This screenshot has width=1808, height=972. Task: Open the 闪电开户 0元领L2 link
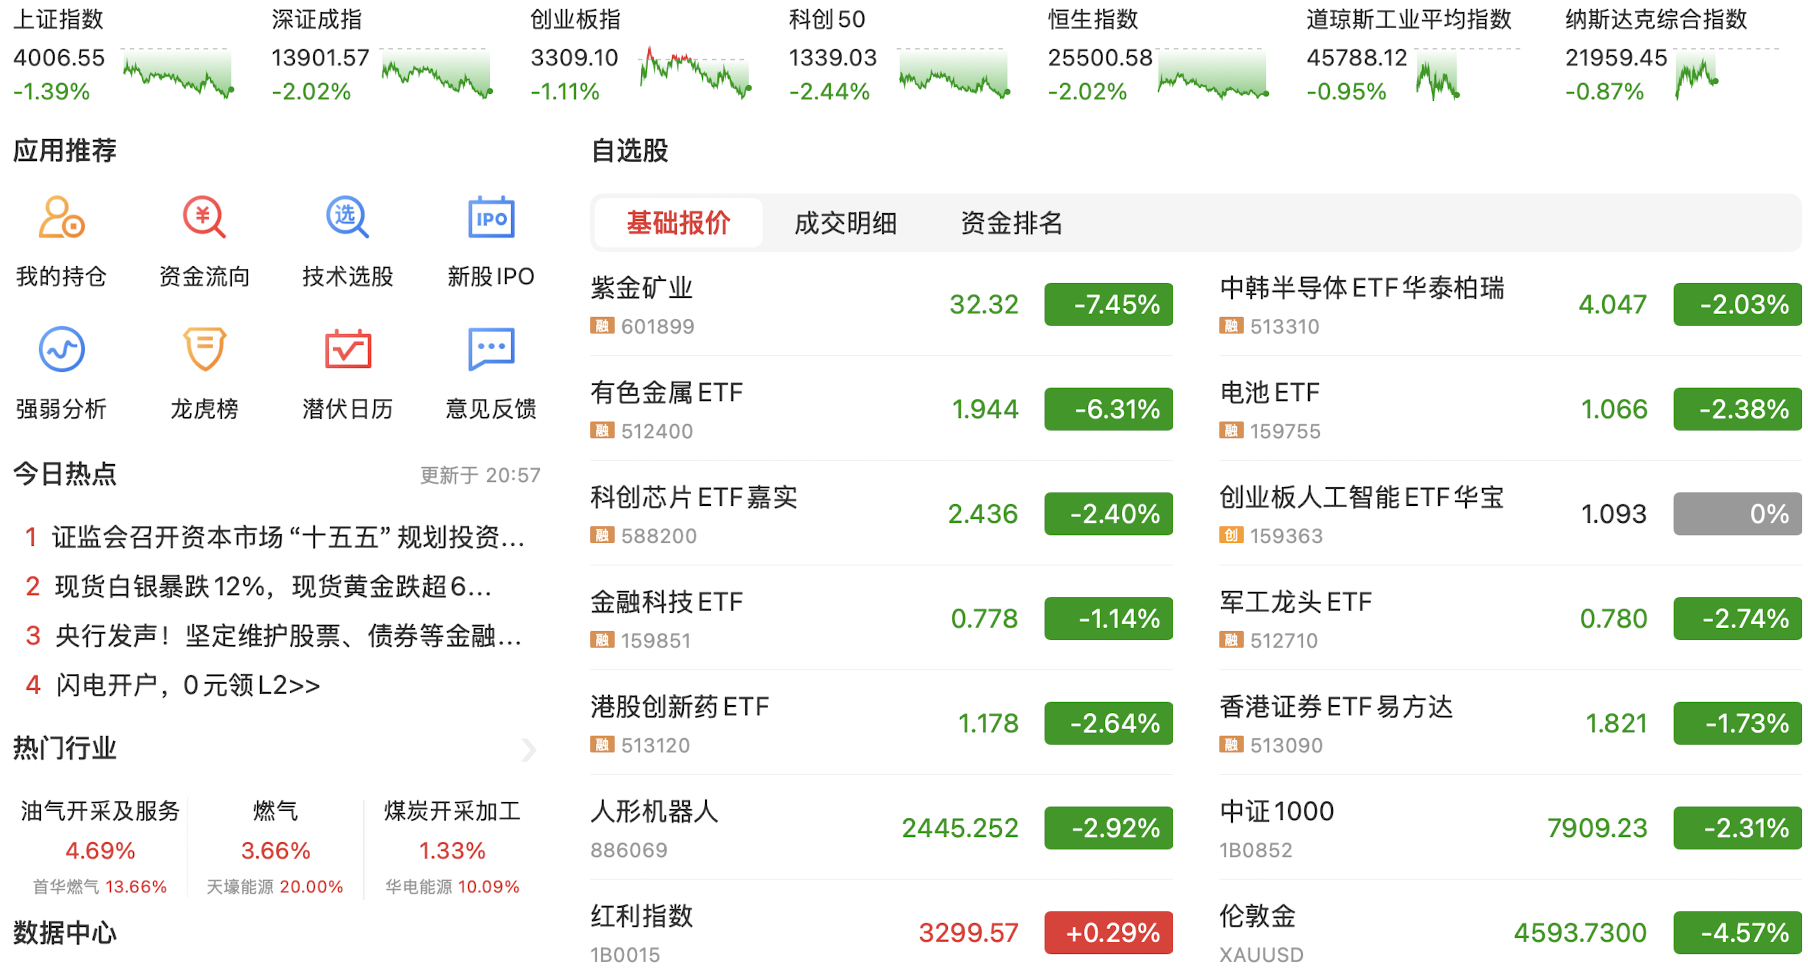tap(188, 685)
